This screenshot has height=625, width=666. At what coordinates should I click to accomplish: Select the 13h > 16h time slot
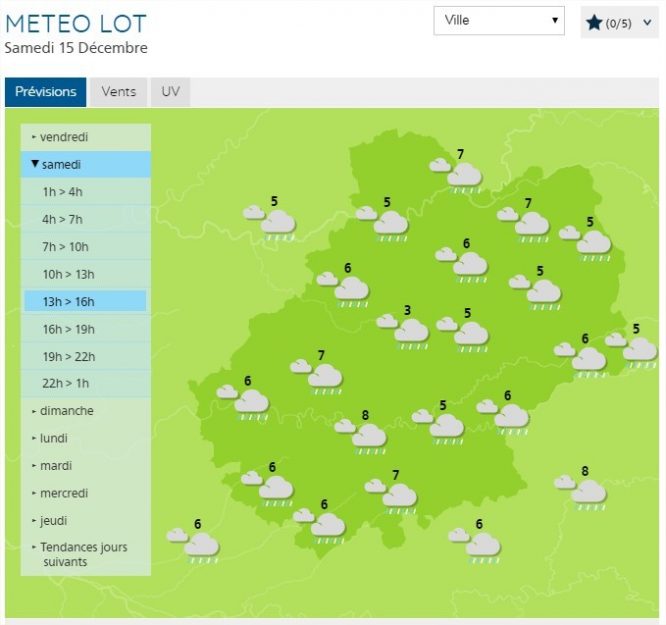pos(86,302)
